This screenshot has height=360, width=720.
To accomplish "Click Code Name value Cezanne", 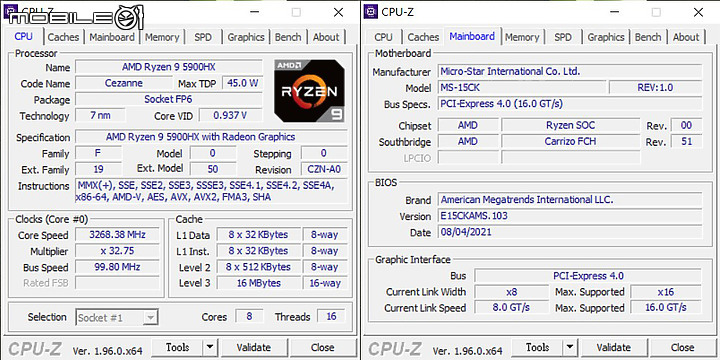I will (x=124, y=83).
